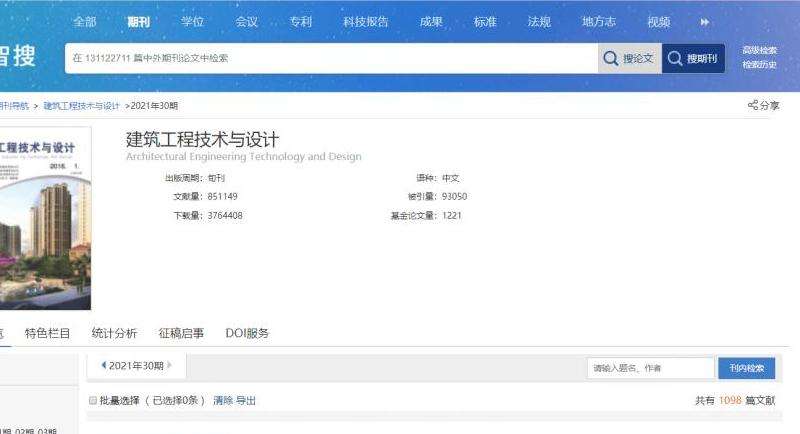This screenshot has width=800, height=434.
Task: Select the 全部 search category
Action: coord(84,22)
